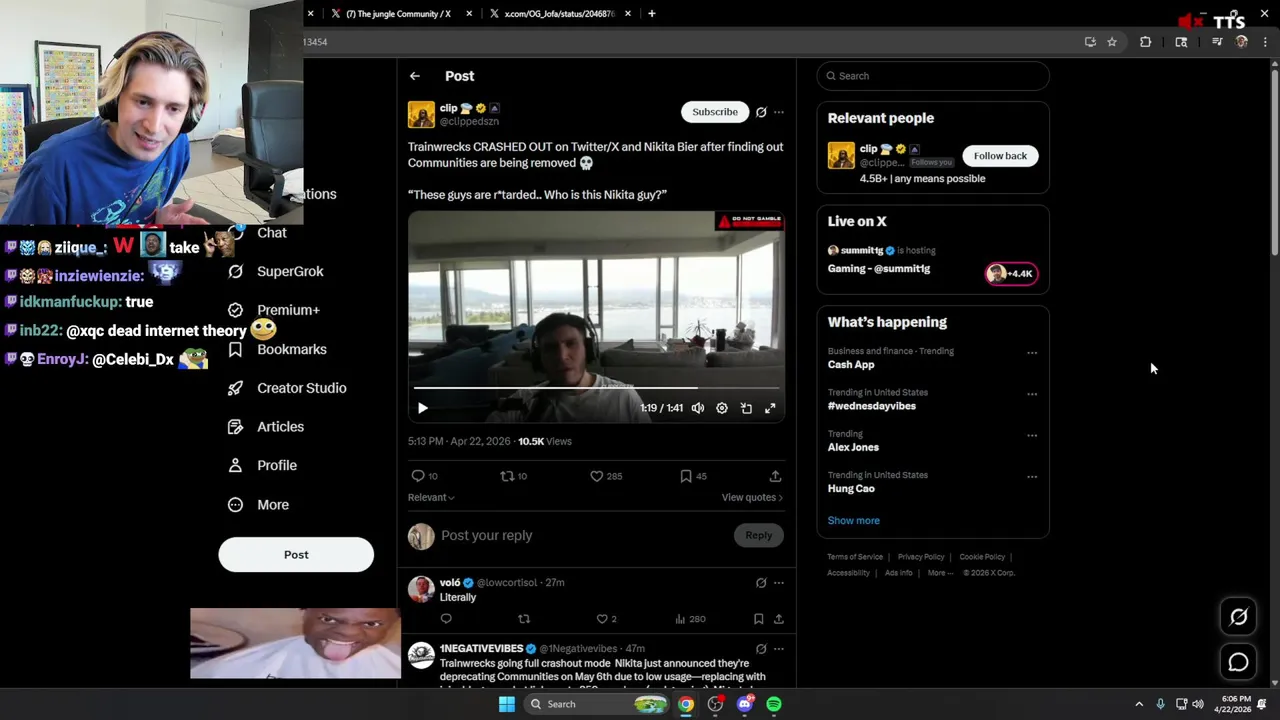Expand the Relevant sort dropdown
Screen dimensions: 1280x720
pos(431,497)
